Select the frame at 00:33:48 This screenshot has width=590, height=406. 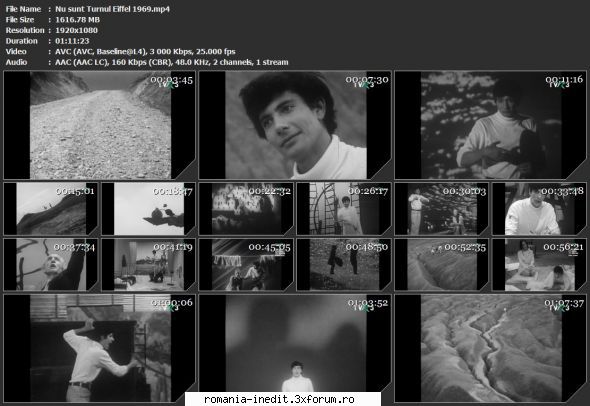click(540, 209)
